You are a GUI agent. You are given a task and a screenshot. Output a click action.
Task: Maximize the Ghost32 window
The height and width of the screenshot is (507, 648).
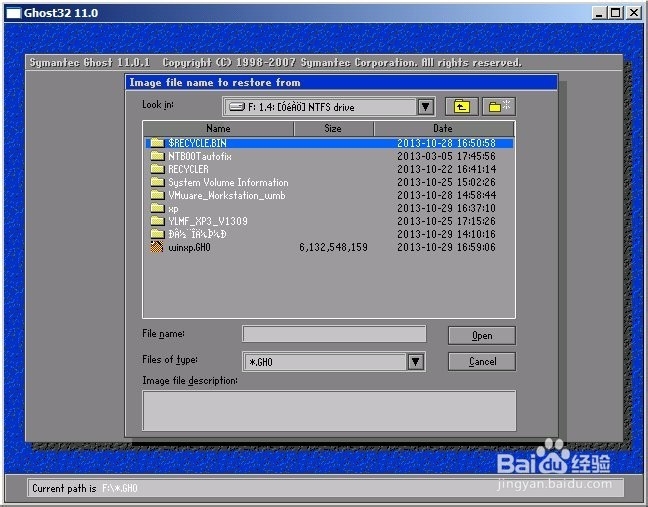615,13
